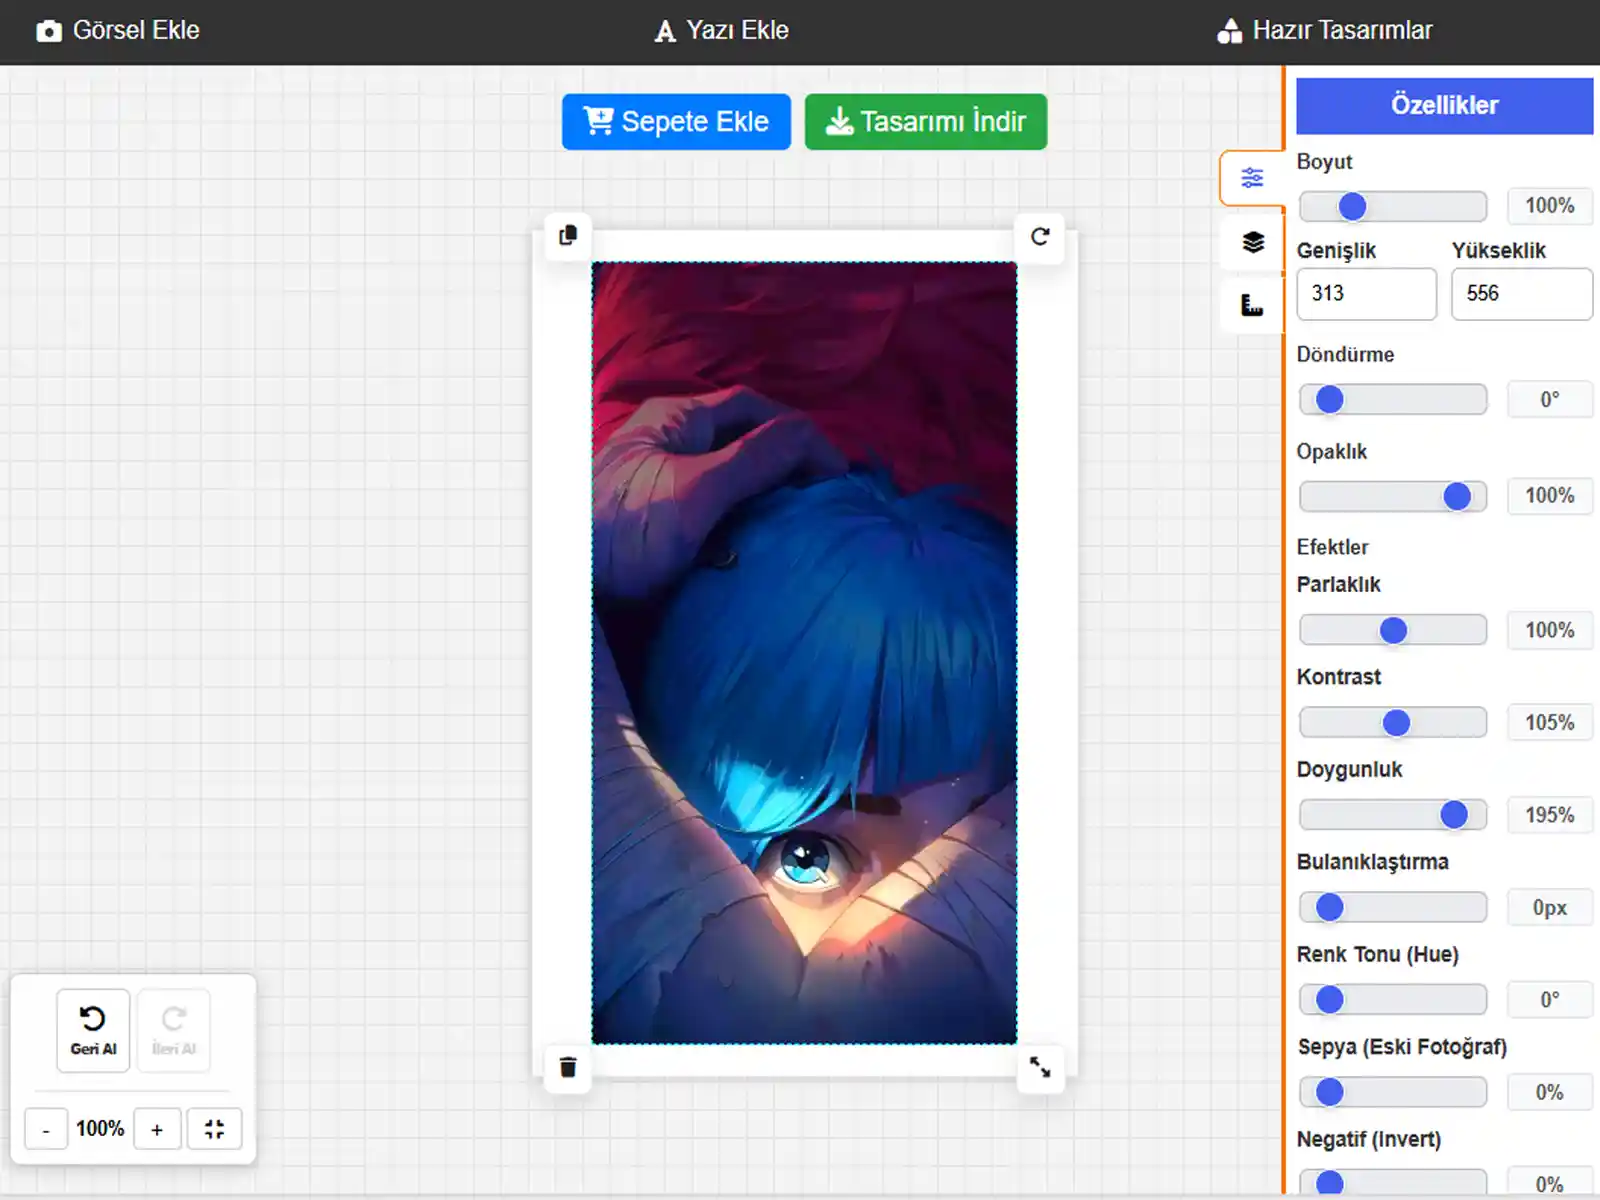Click the rotate handle icon on image

pyautogui.click(x=1040, y=236)
